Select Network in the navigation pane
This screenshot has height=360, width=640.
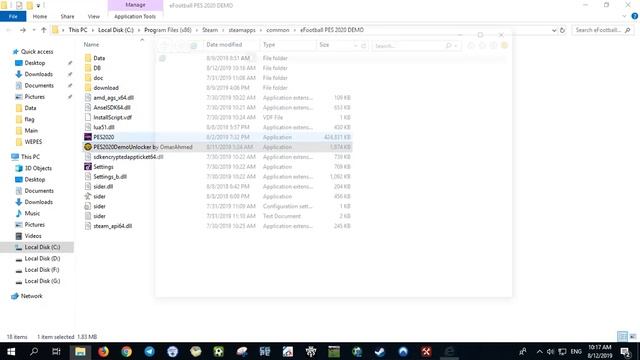(31, 296)
